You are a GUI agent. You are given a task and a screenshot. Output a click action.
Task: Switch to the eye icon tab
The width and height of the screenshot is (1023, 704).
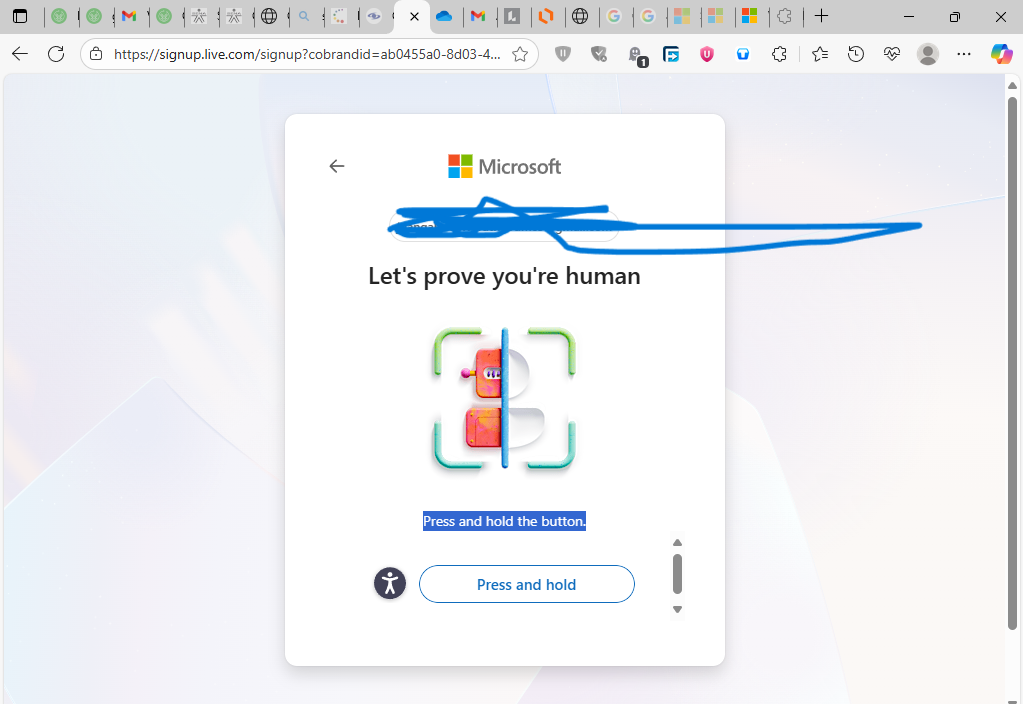pyautogui.click(x=374, y=16)
